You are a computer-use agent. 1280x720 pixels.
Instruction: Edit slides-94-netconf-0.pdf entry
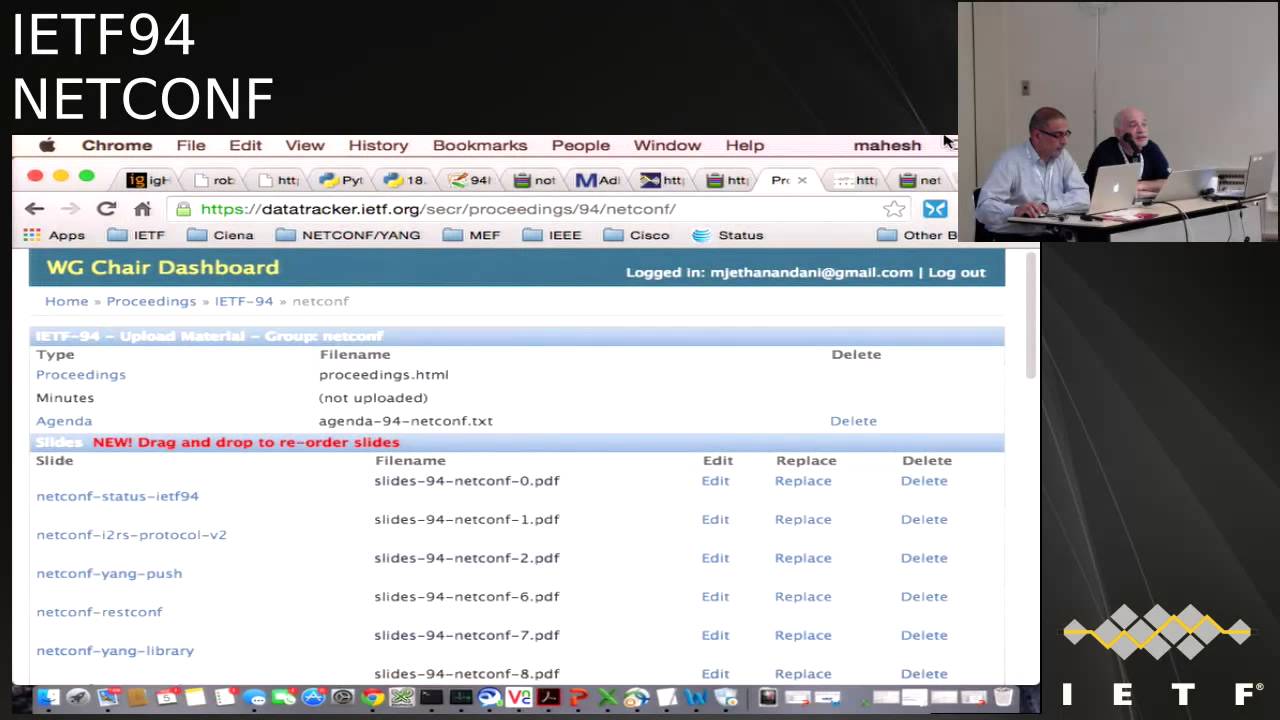pos(715,481)
